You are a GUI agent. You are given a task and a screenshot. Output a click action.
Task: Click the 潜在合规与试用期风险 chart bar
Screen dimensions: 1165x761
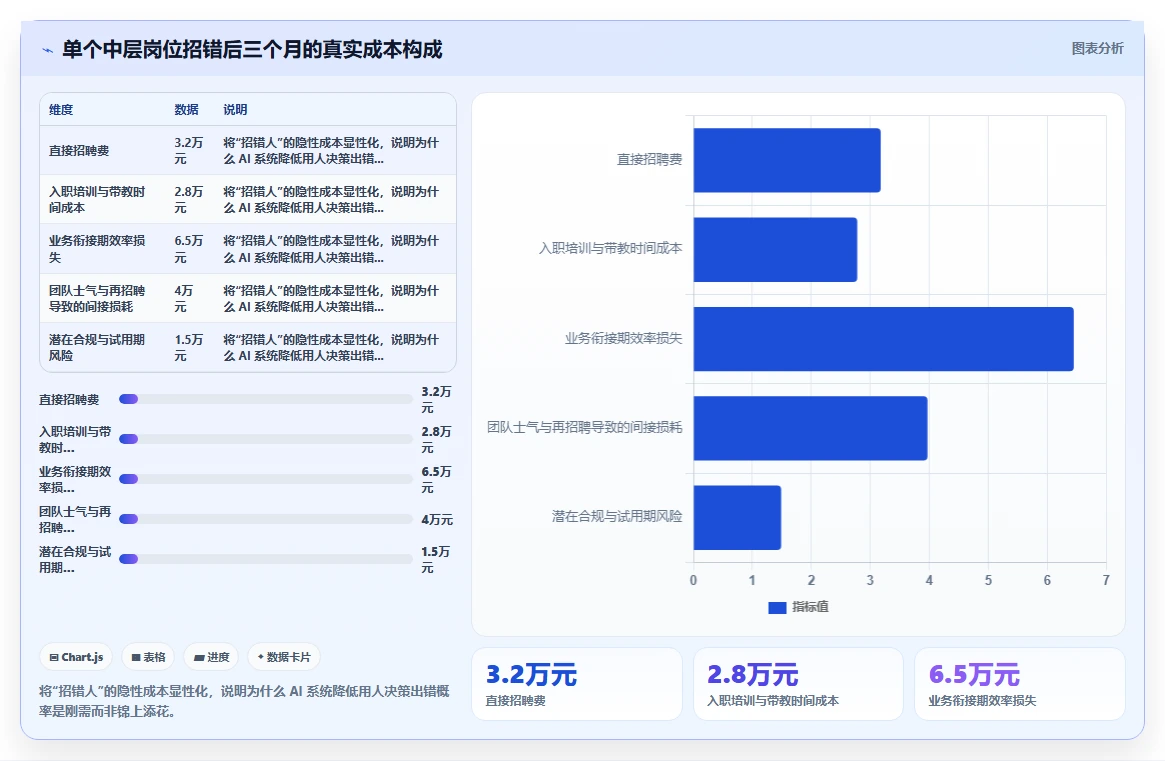tap(737, 517)
